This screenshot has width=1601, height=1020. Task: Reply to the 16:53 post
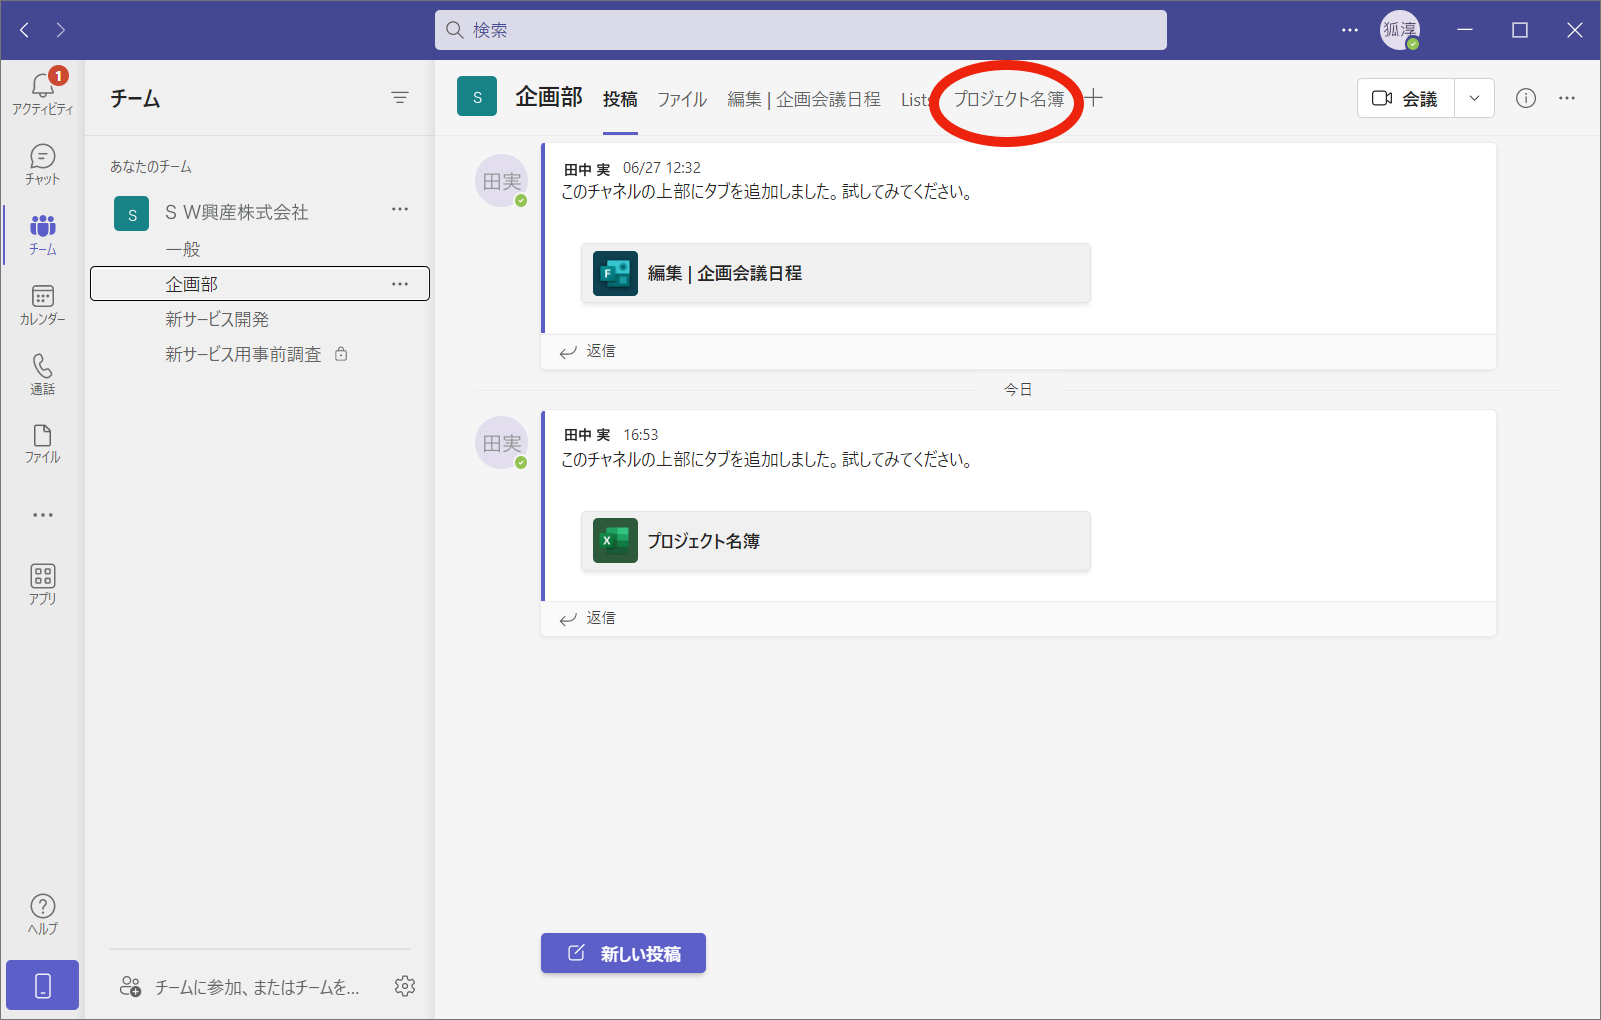tap(588, 618)
